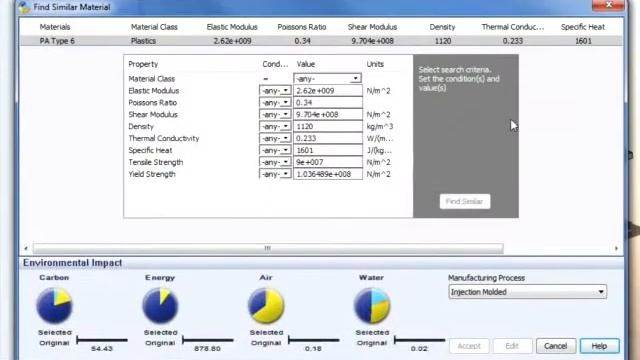Click the scrollbar right arrow
This screenshot has width=640, height=360.
coord(616,248)
